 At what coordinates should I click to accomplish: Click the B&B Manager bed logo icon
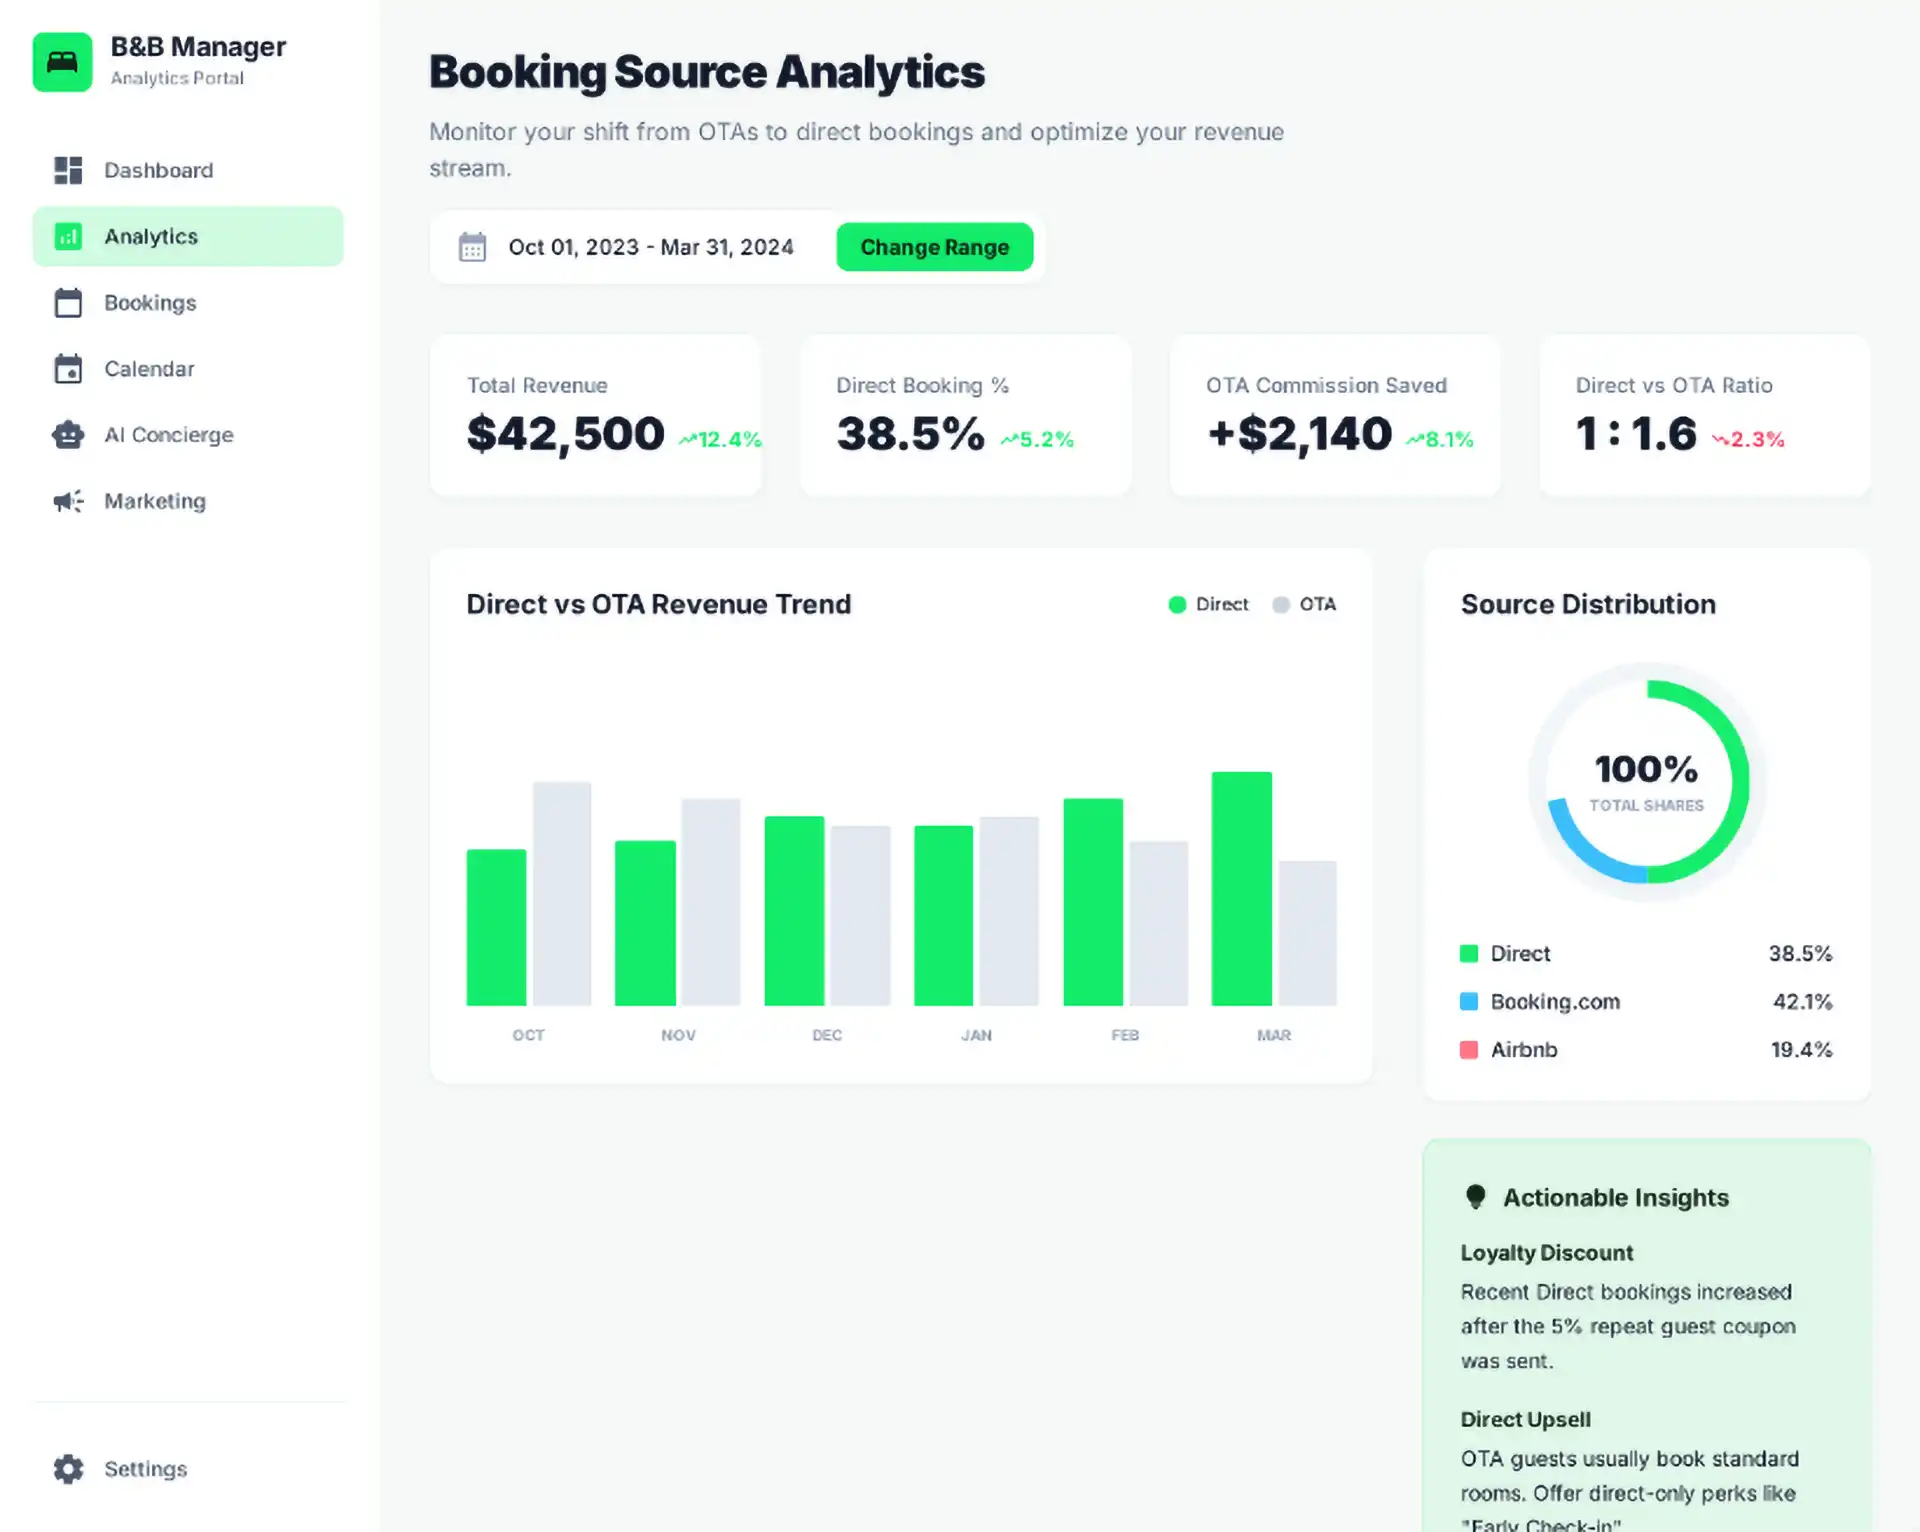click(x=62, y=62)
